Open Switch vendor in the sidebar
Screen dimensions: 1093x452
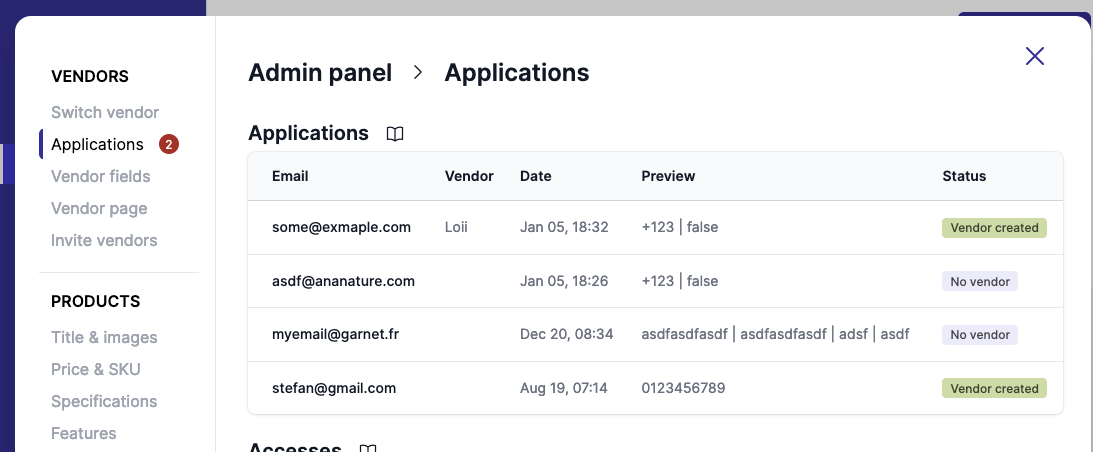(x=105, y=112)
